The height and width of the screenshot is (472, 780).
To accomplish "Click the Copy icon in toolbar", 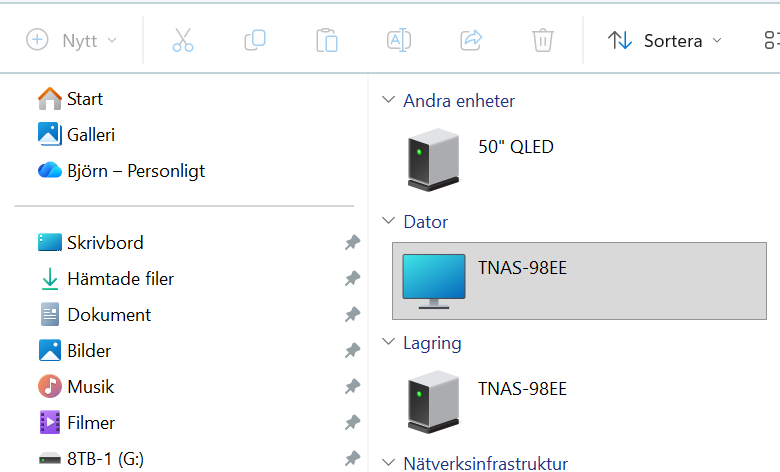I will [x=255, y=40].
